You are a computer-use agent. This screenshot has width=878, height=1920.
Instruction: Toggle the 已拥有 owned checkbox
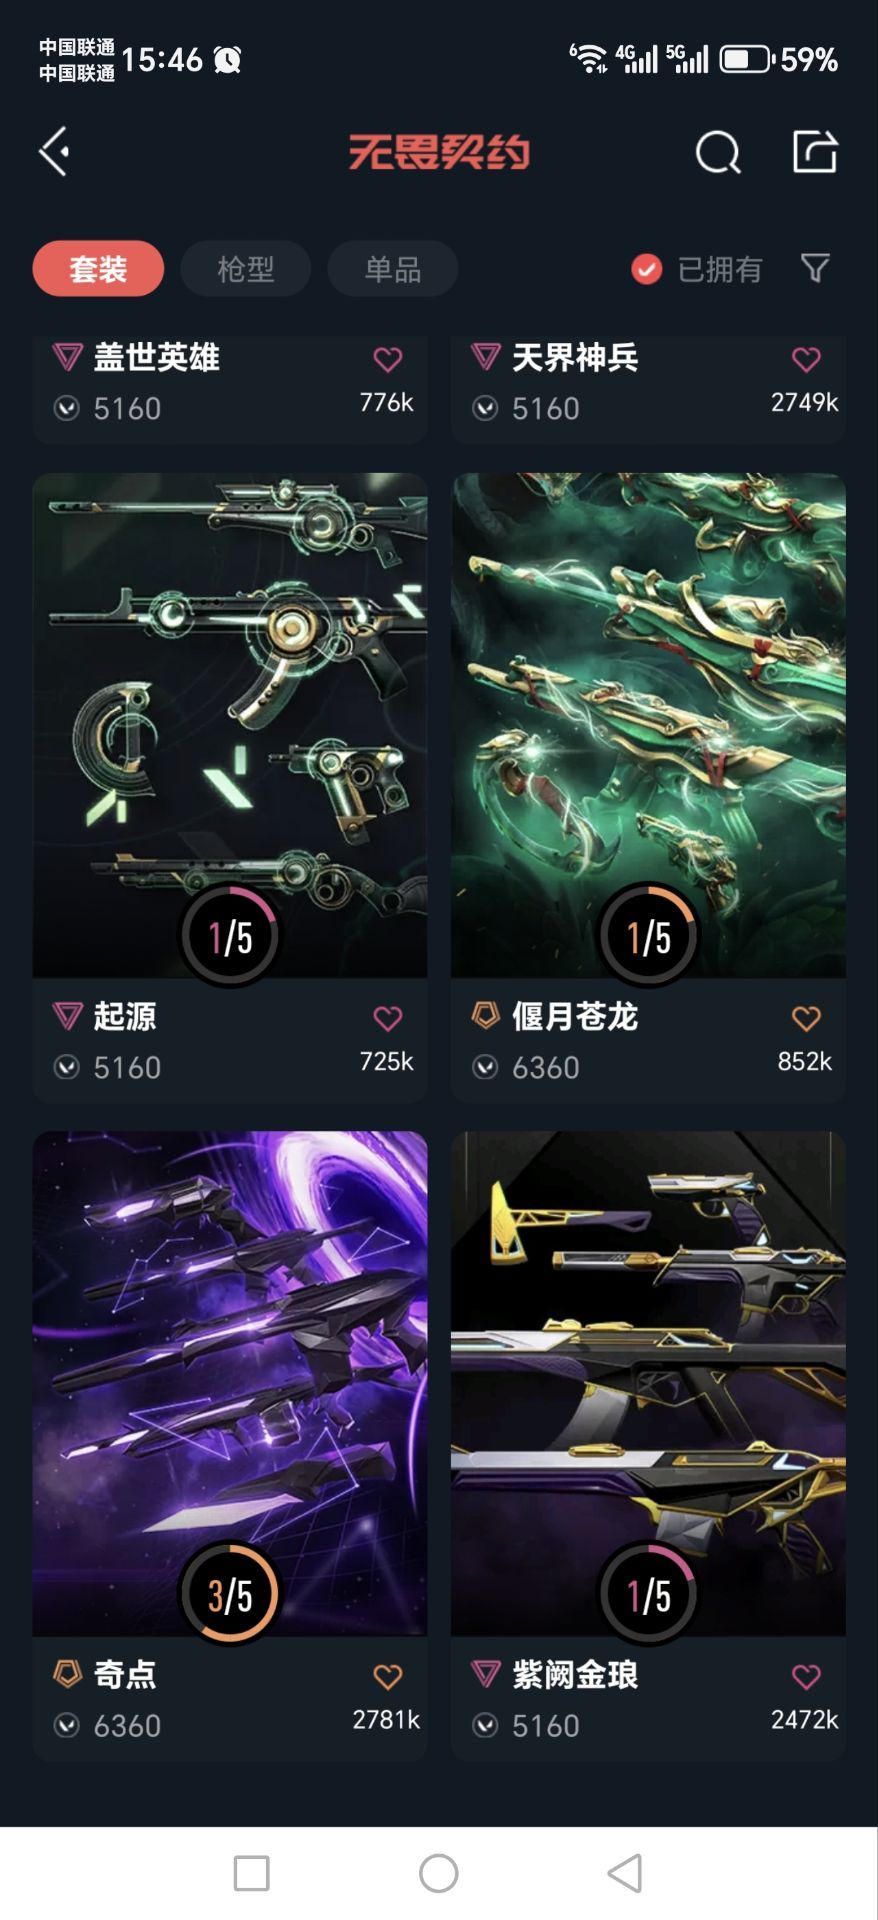tap(646, 269)
